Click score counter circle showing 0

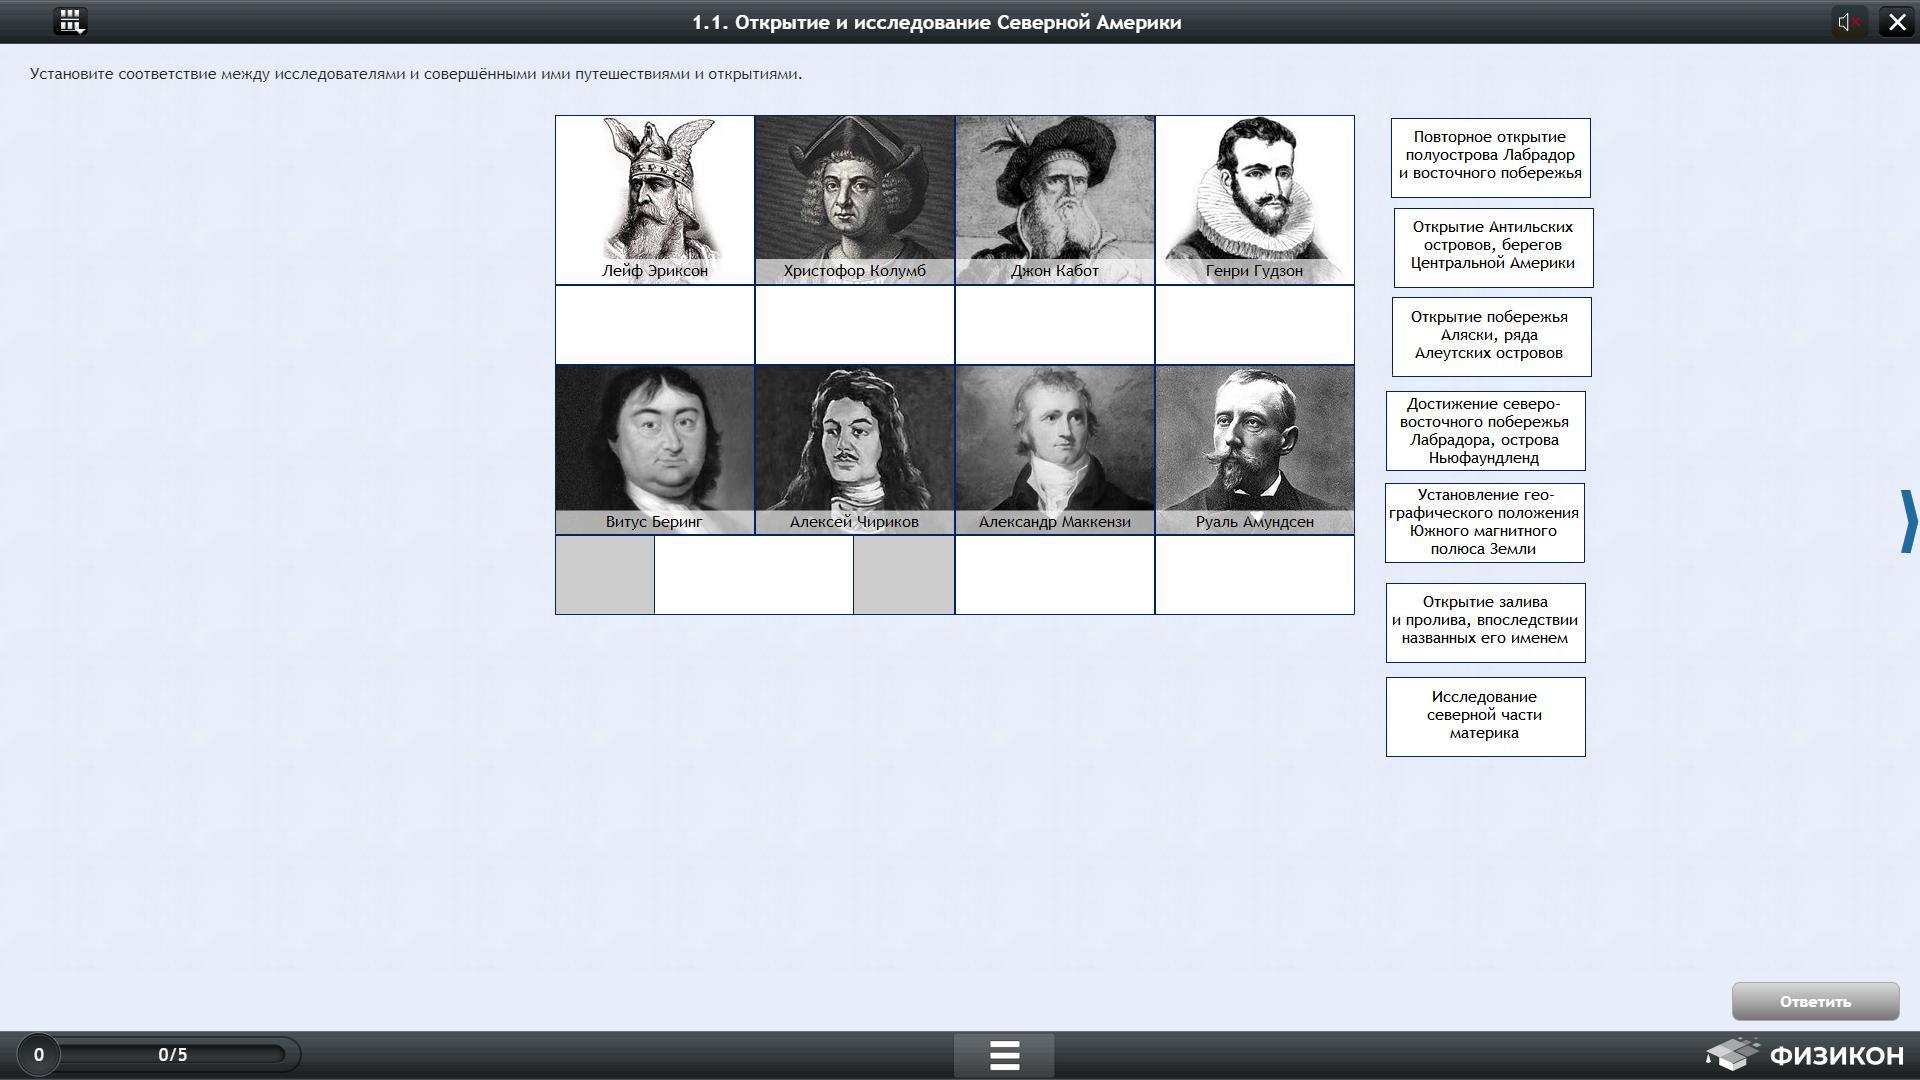(x=39, y=1055)
